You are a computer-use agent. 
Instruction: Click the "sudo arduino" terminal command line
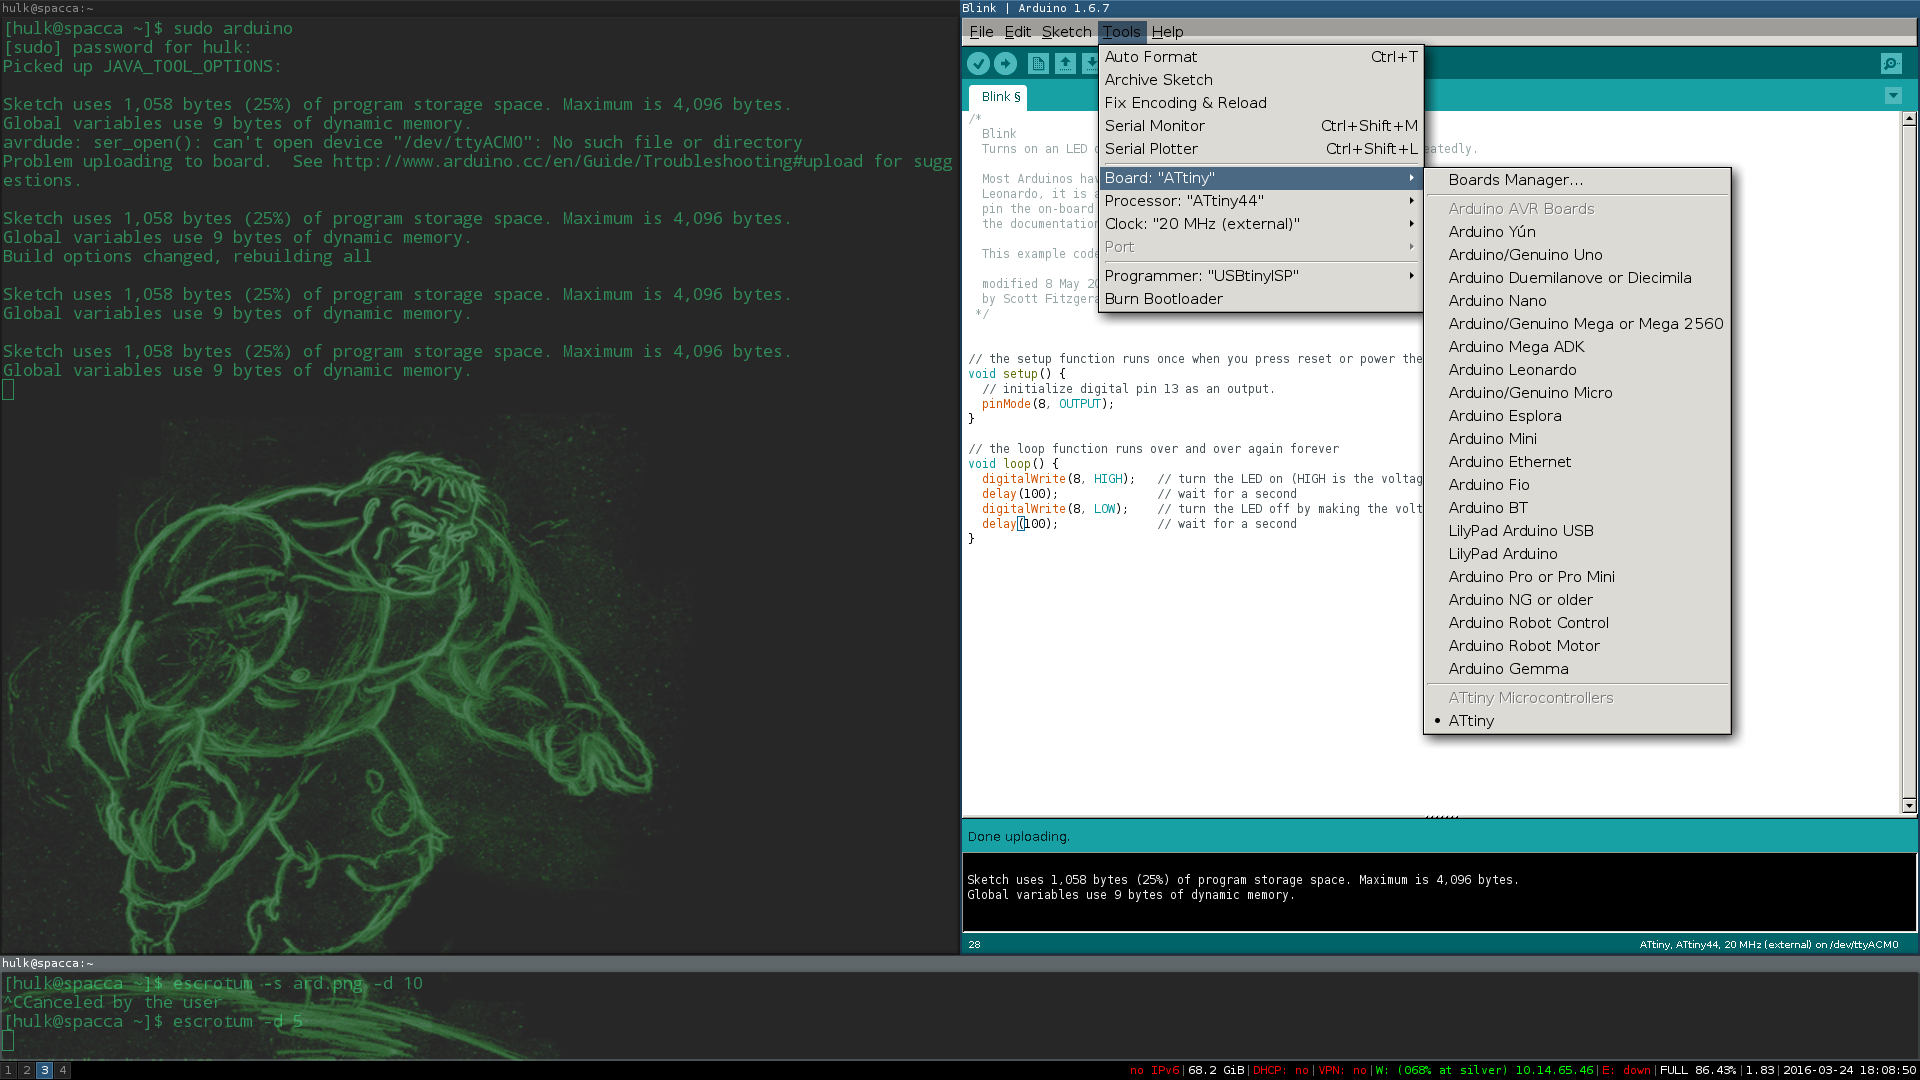coord(148,28)
